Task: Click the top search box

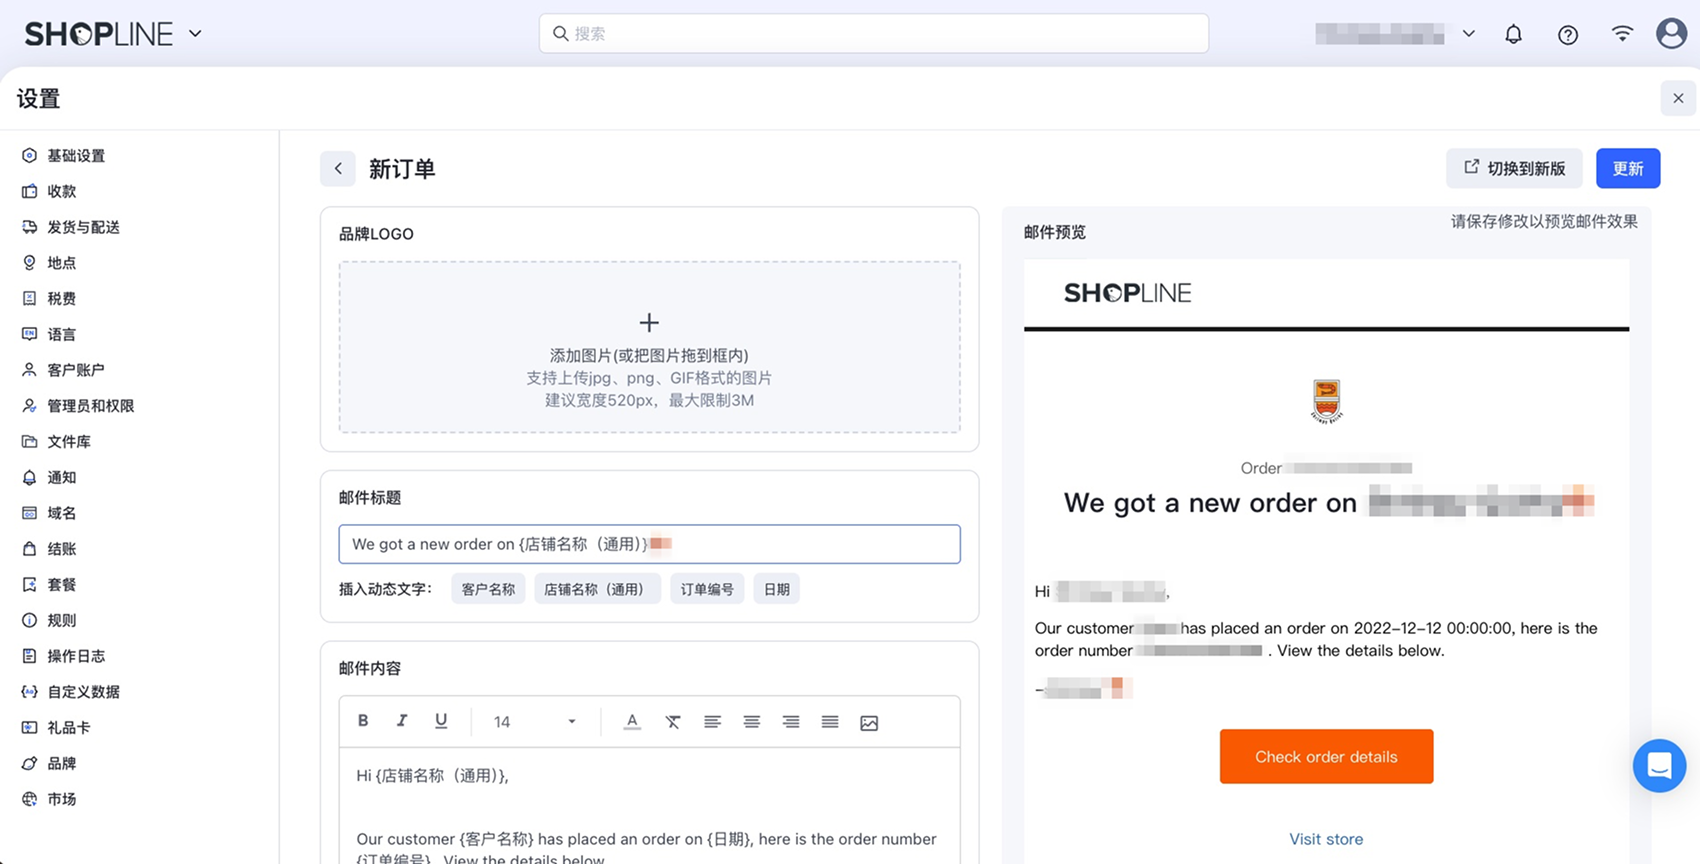Action: tap(874, 33)
